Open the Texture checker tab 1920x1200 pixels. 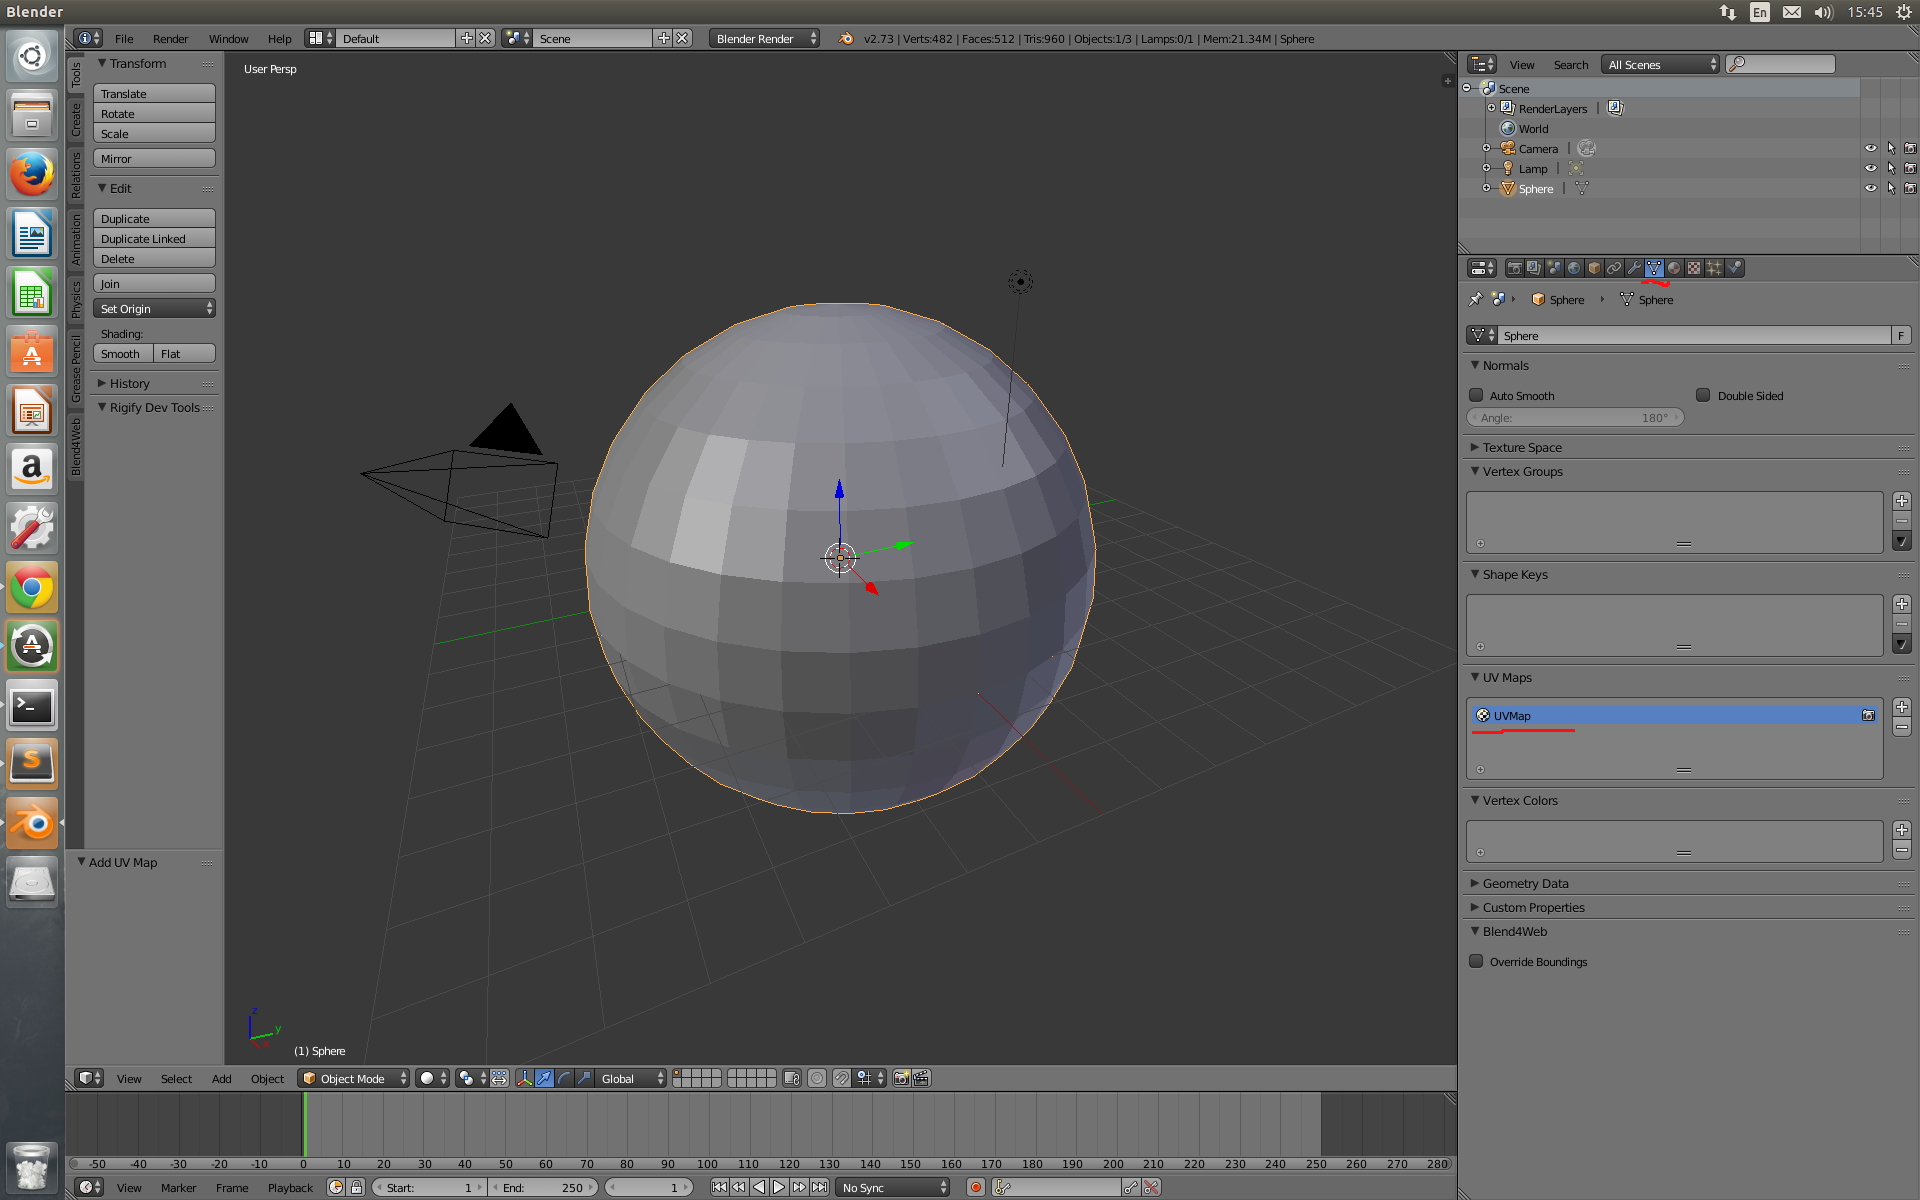coord(1694,268)
